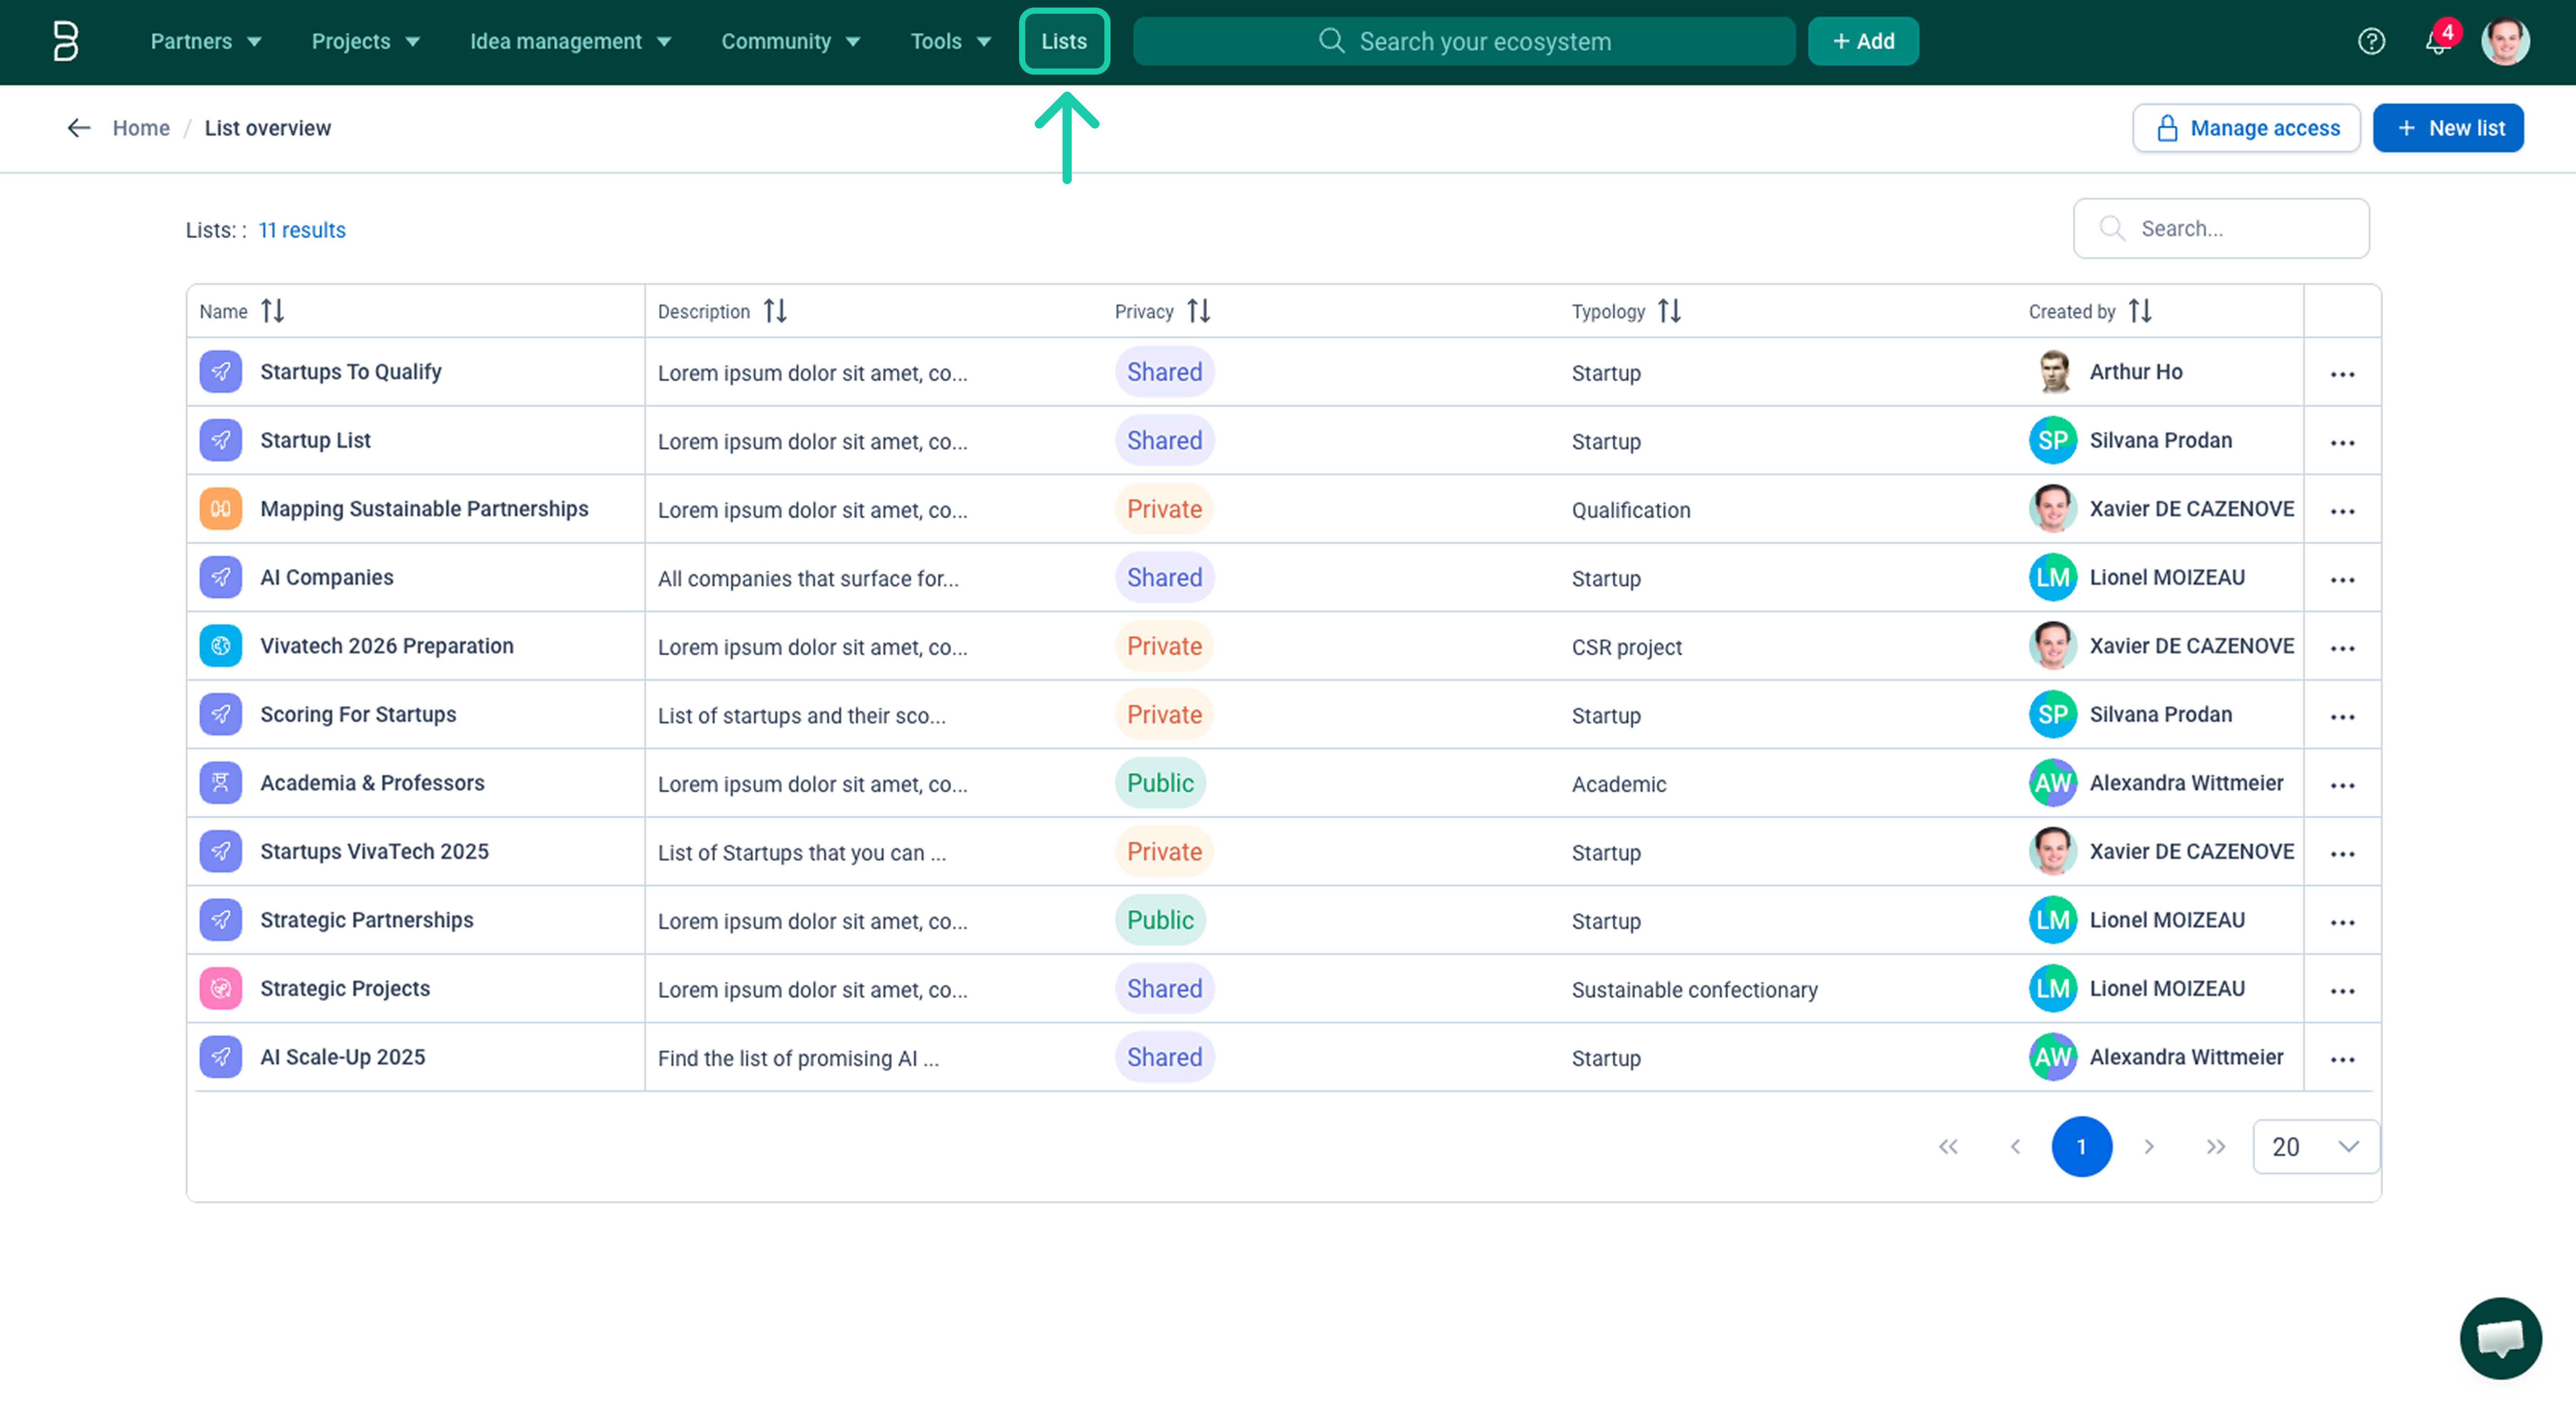2576x1401 pixels.
Task: Switch to the Lists tab
Action: click(1064, 41)
